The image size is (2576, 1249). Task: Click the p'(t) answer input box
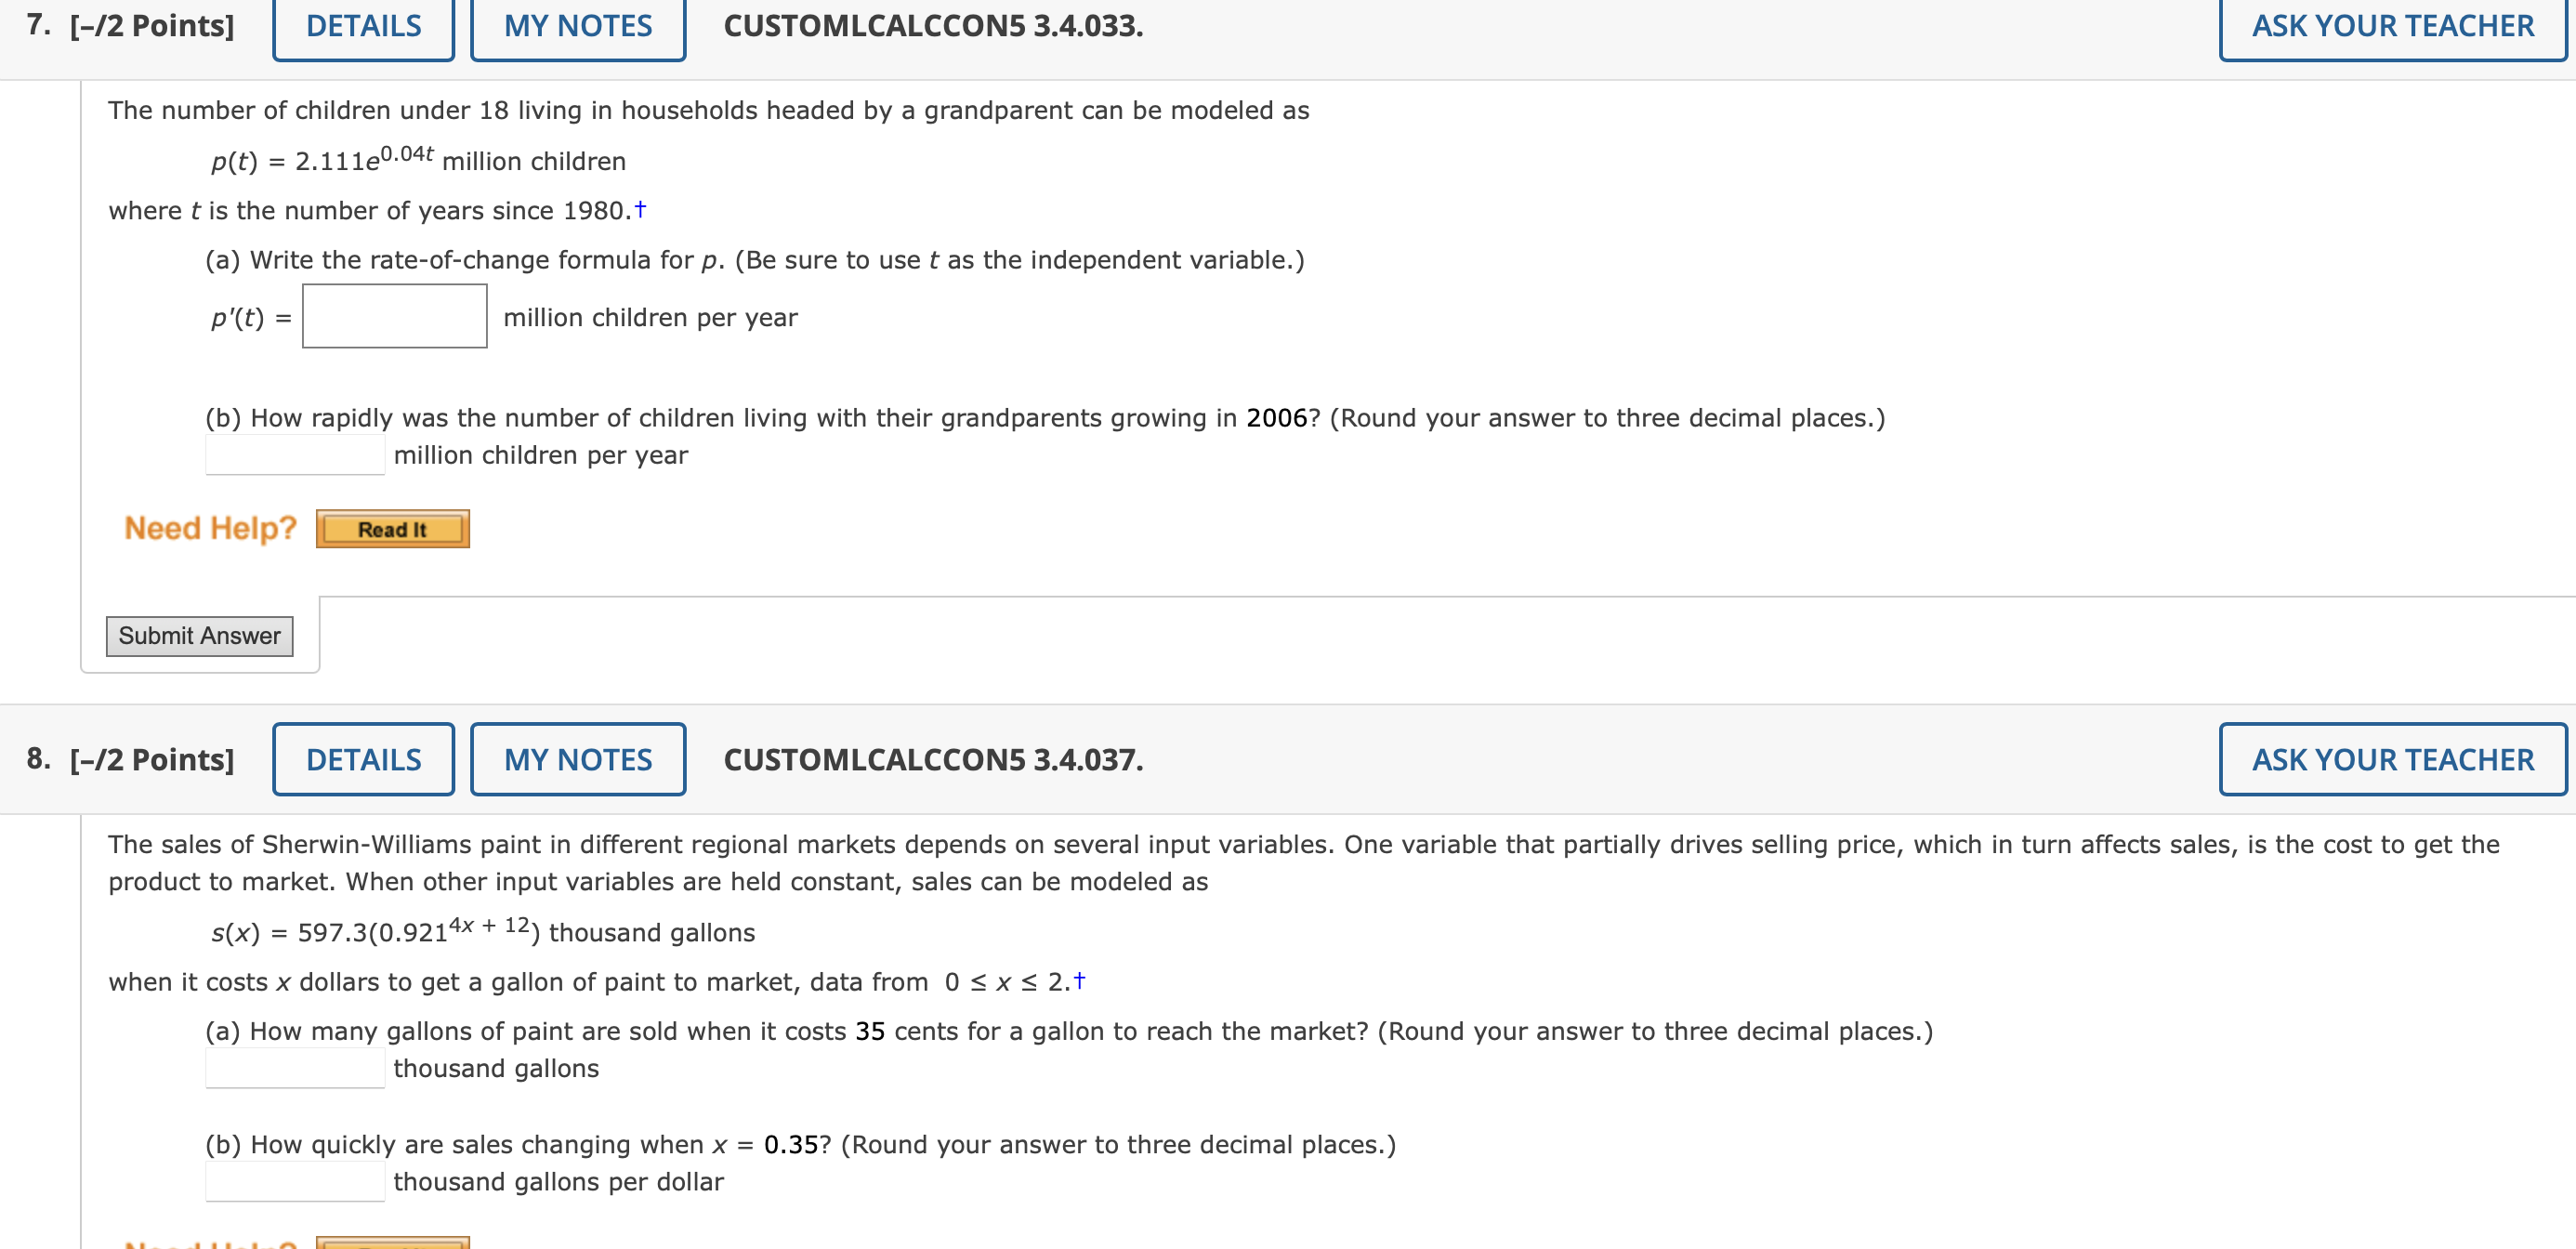[x=394, y=317]
